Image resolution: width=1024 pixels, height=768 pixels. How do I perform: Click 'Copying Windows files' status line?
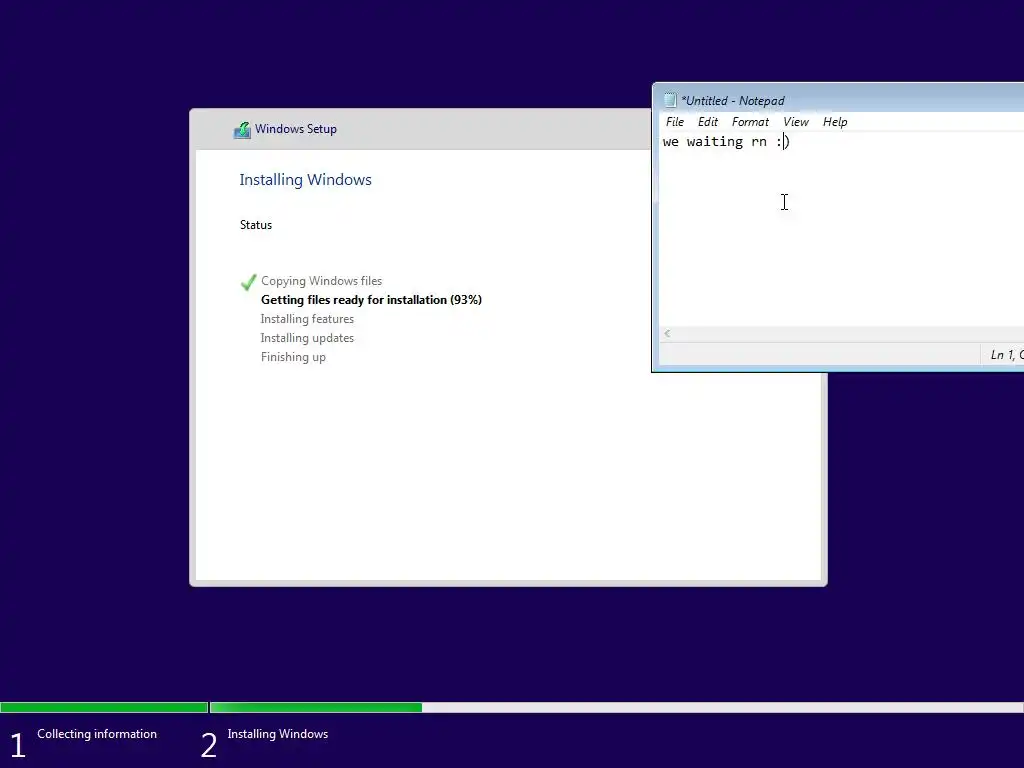[x=321, y=281]
